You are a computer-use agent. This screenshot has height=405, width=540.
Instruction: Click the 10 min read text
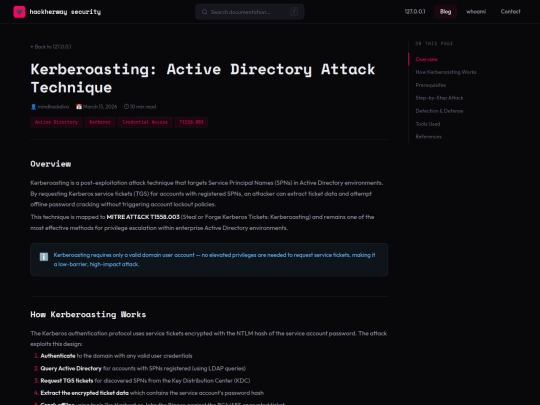click(143, 107)
